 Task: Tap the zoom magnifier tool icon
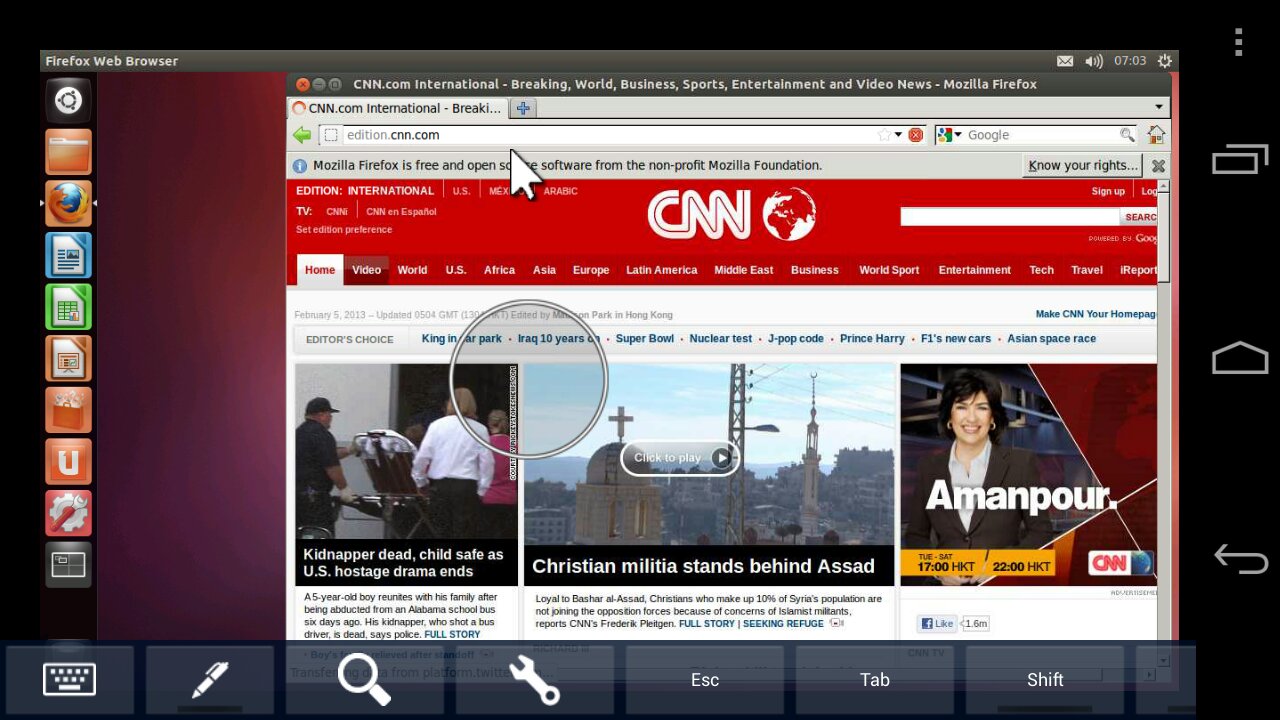pos(364,680)
